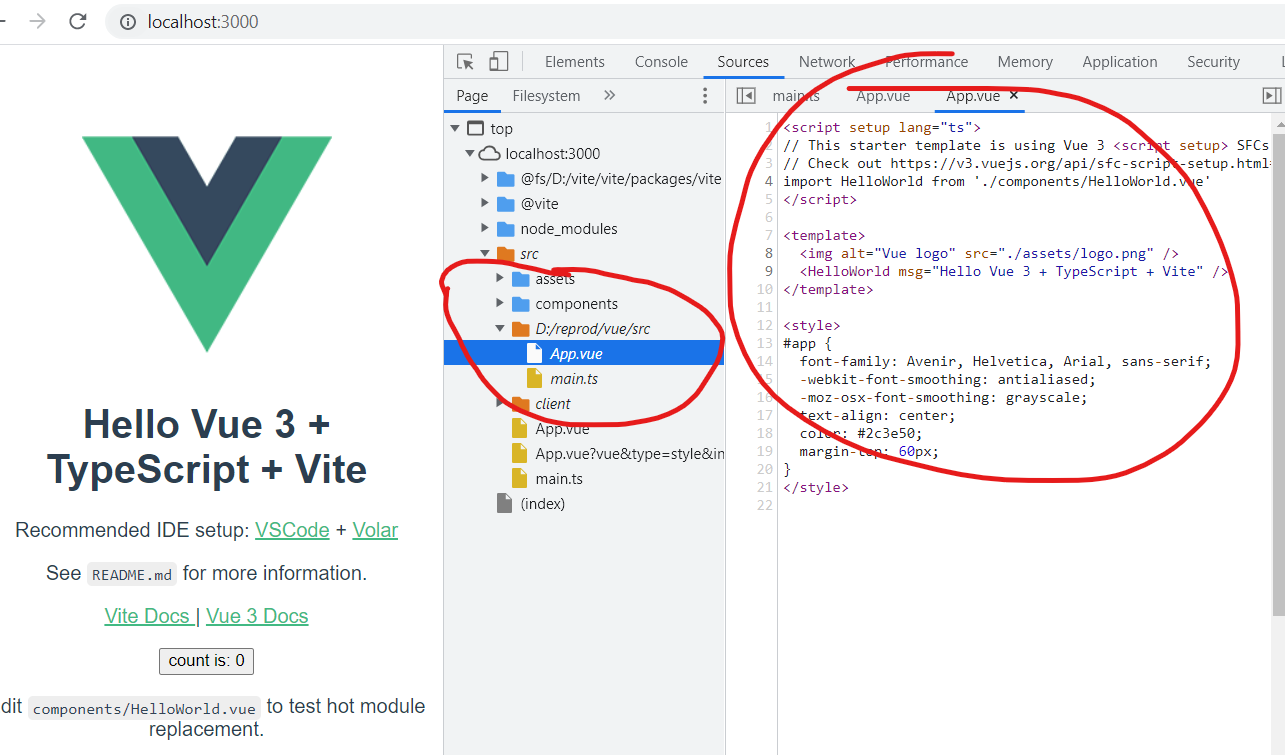Image resolution: width=1285 pixels, height=755 pixels.
Task: Open the Memory tab
Action: [x=1025, y=62]
